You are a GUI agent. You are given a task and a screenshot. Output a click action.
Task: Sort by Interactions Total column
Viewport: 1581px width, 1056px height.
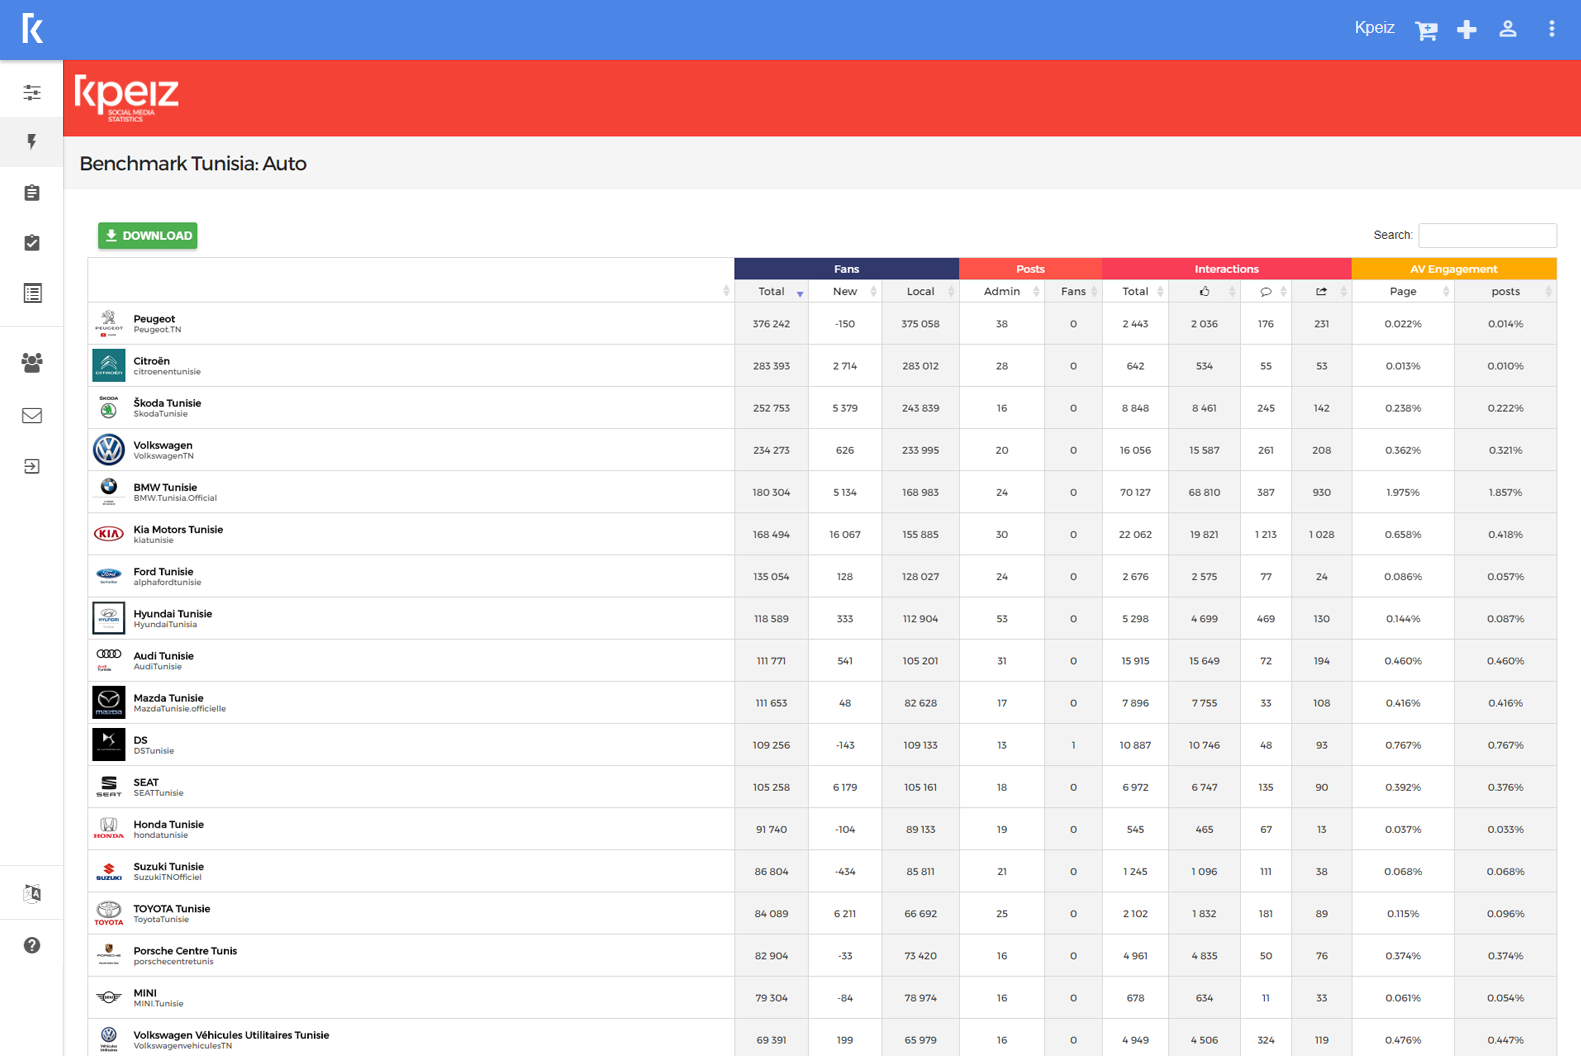(x=1135, y=292)
